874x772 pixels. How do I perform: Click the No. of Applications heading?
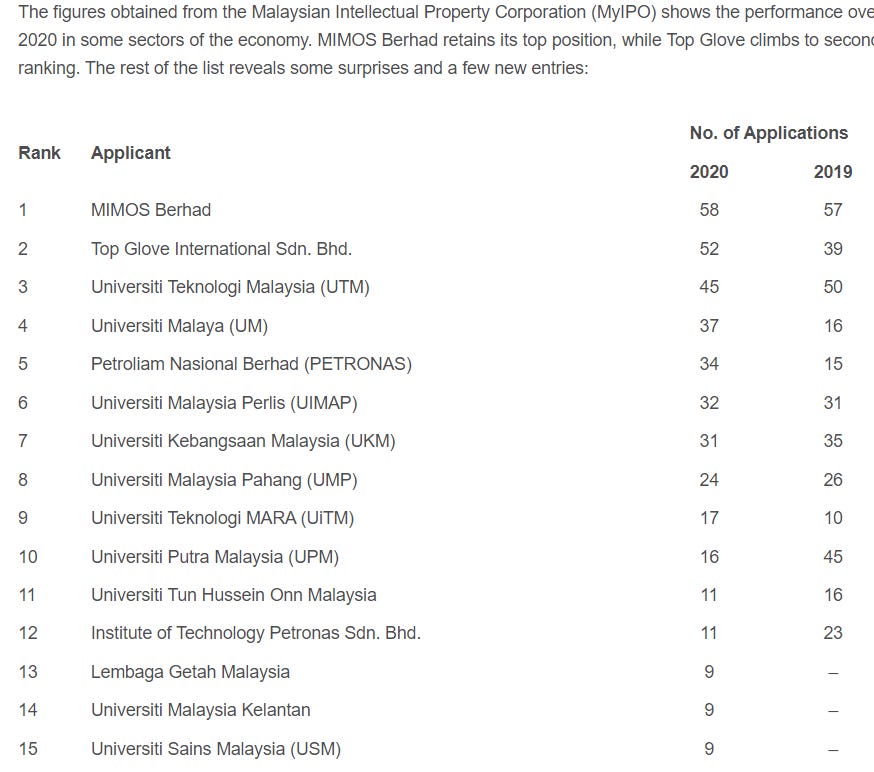click(769, 133)
